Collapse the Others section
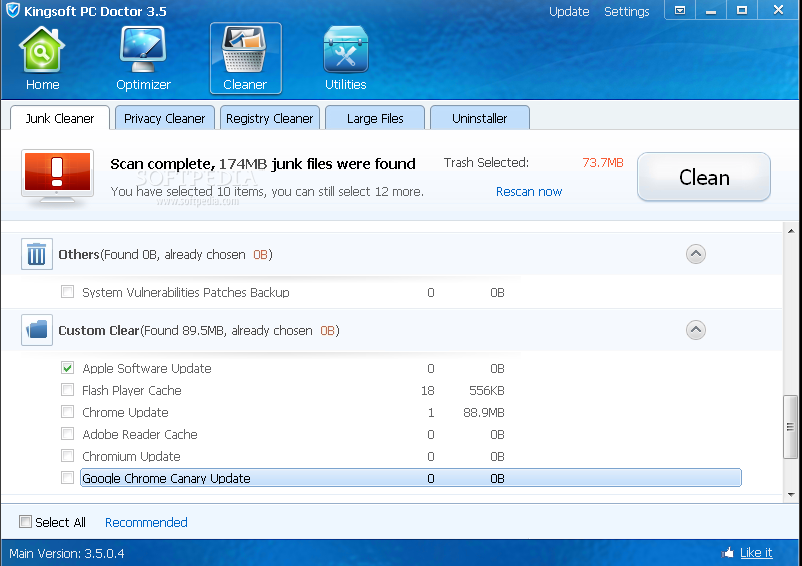The image size is (802, 566). (x=696, y=254)
